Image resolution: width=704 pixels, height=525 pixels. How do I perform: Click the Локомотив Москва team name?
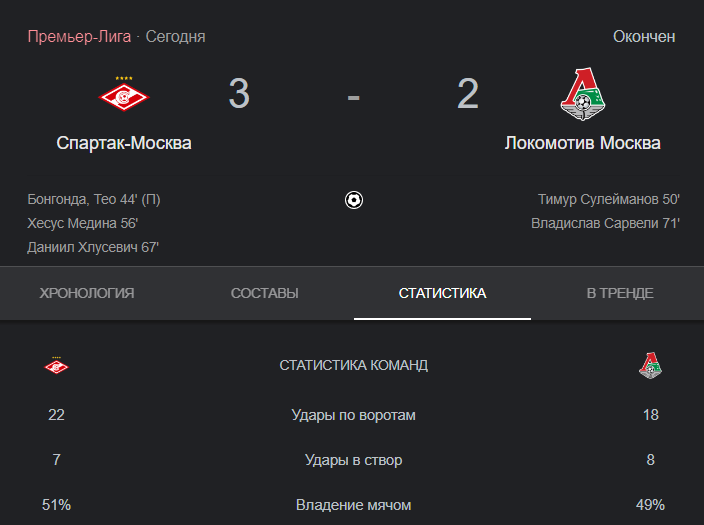(582, 143)
